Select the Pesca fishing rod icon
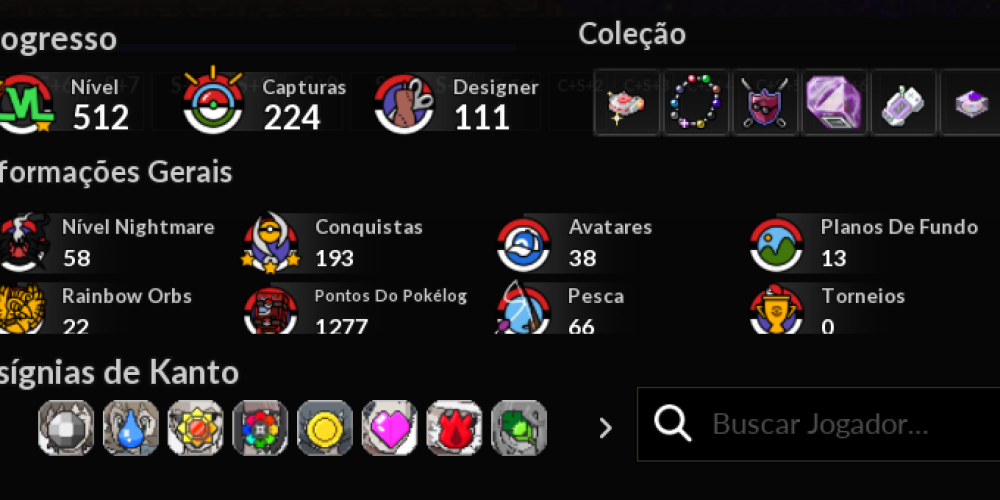The image size is (1000, 500). click(x=522, y=309)
